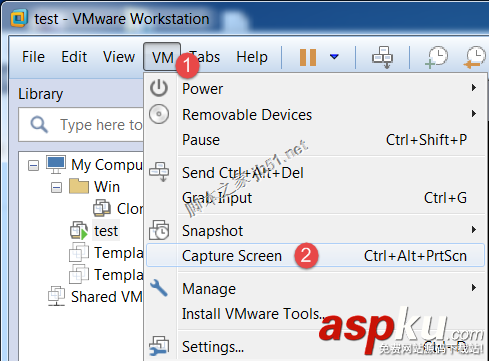Click the magnifier search icon
Screen dimensions: 489x361
point(39,125)
